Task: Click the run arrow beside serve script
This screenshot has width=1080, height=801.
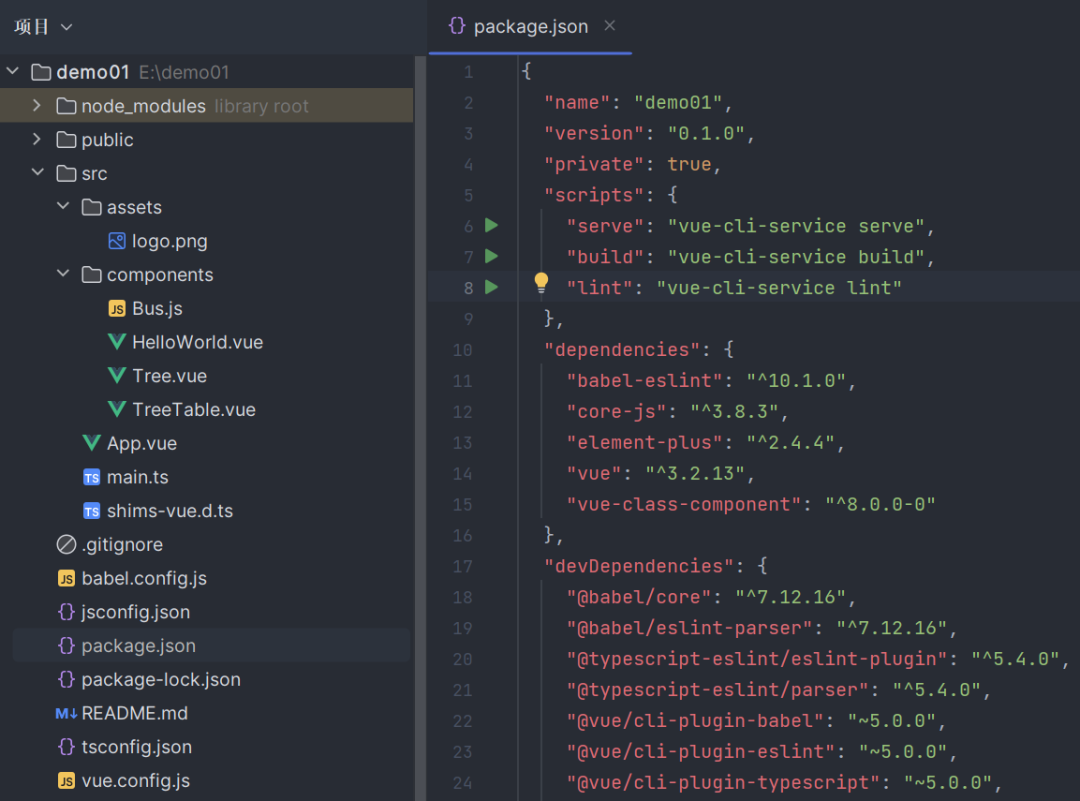Action: click(491, 226)
